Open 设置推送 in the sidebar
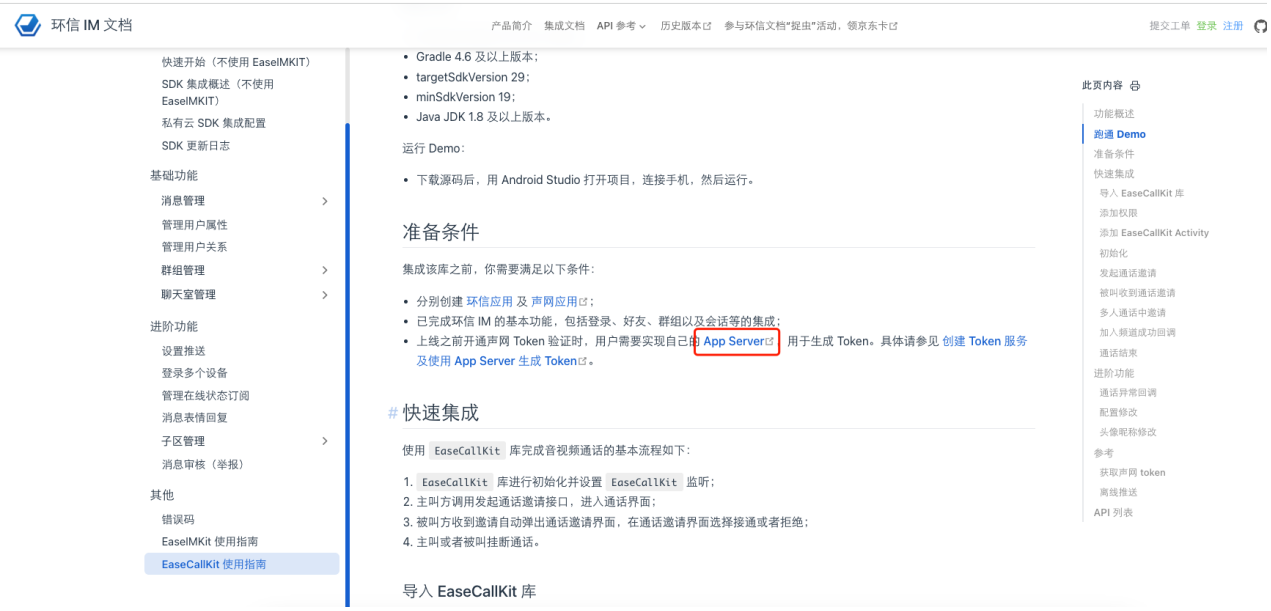Viewport: 1271px width, 611px height. pos(184,351)
